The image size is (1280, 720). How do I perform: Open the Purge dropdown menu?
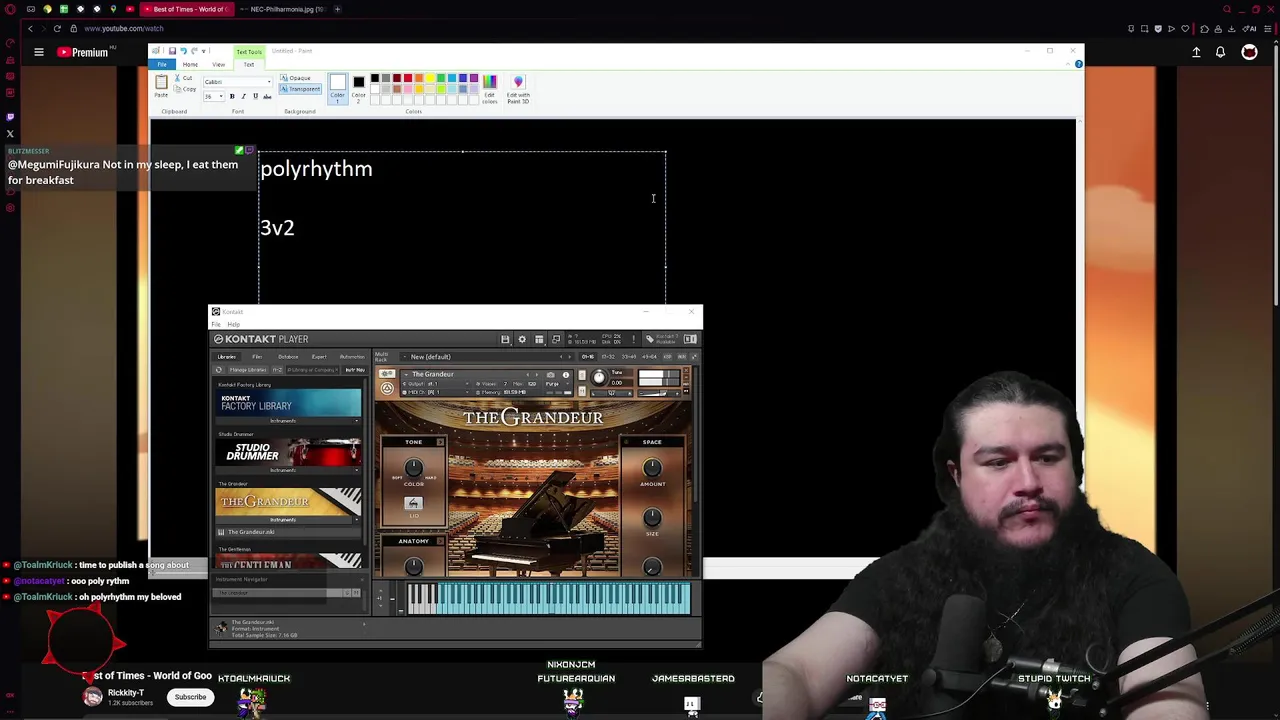(x=557, y=384)
